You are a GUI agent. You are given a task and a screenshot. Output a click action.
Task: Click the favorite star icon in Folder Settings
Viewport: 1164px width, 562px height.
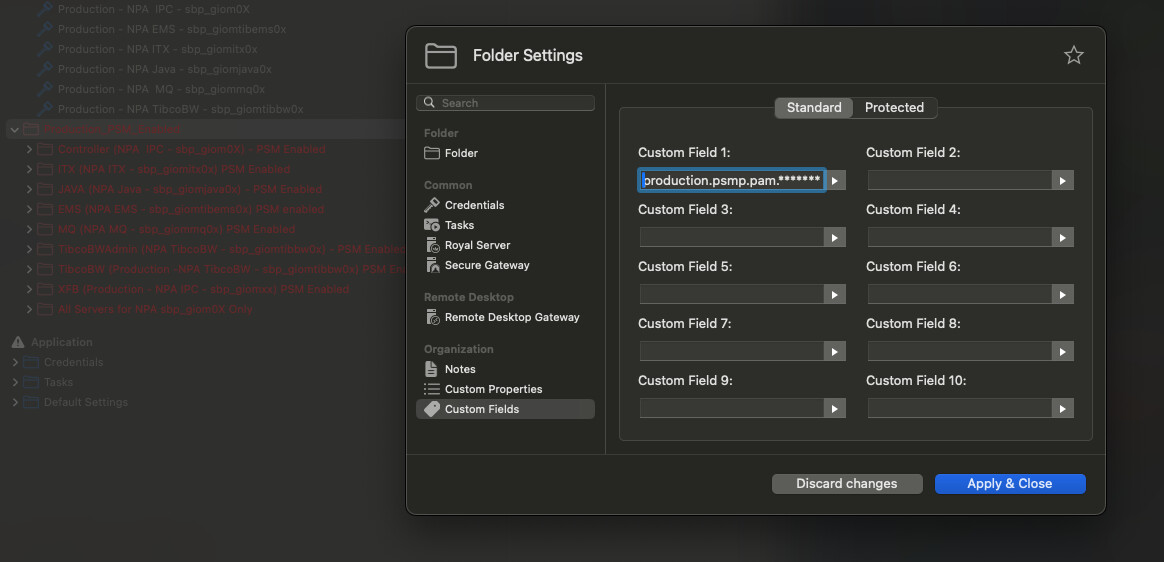pos(1073,56)
